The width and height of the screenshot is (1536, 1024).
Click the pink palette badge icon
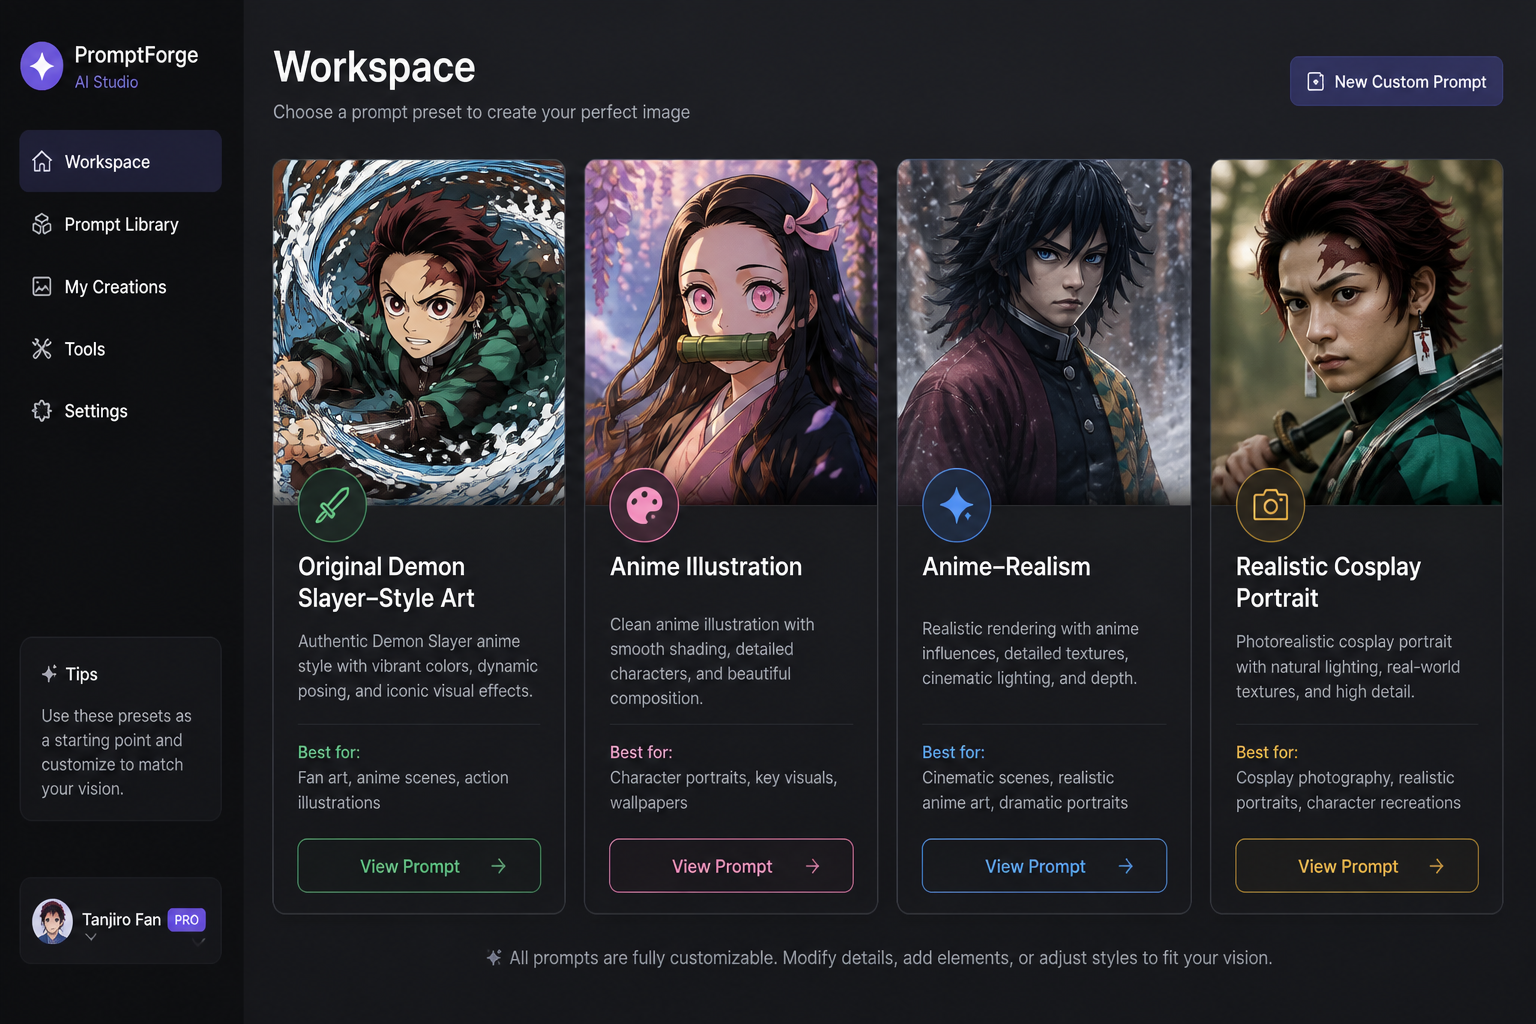tap(644, 506)
